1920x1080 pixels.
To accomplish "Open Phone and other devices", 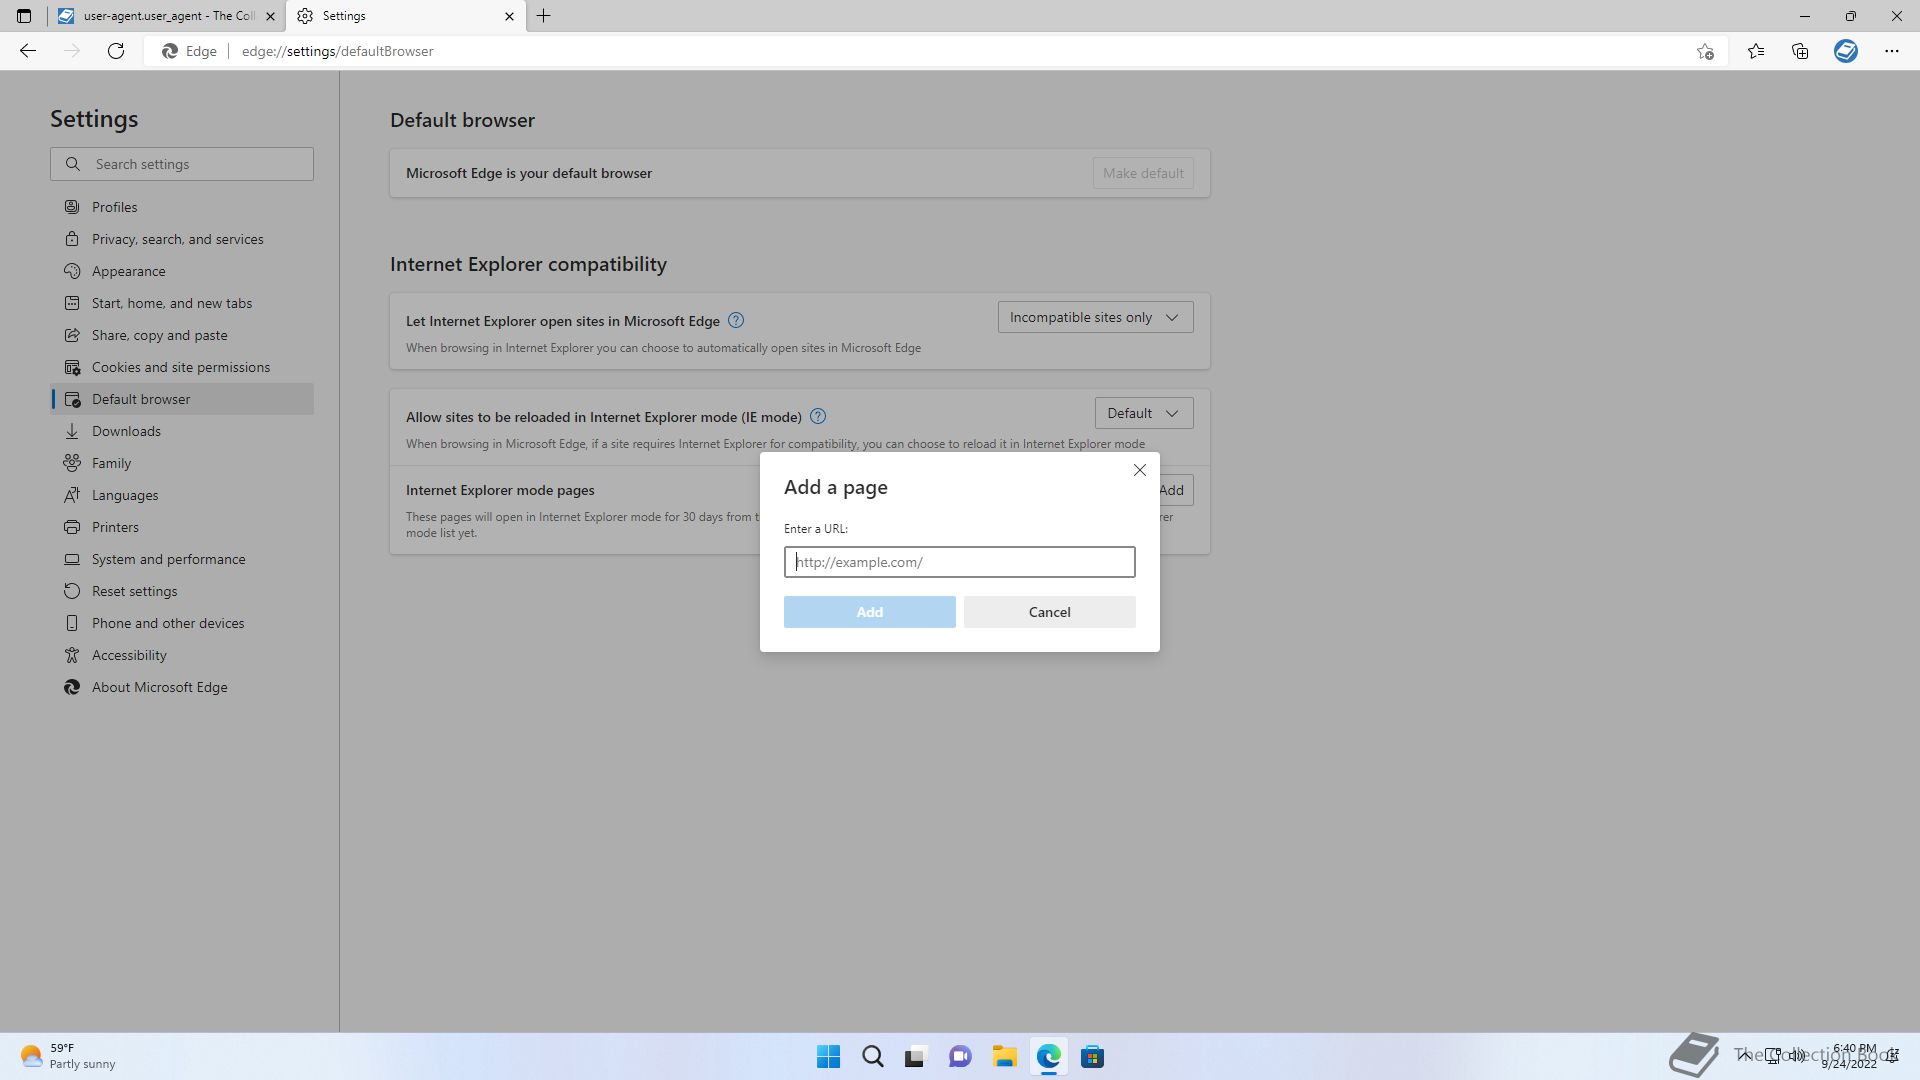I will click(182, 623).
